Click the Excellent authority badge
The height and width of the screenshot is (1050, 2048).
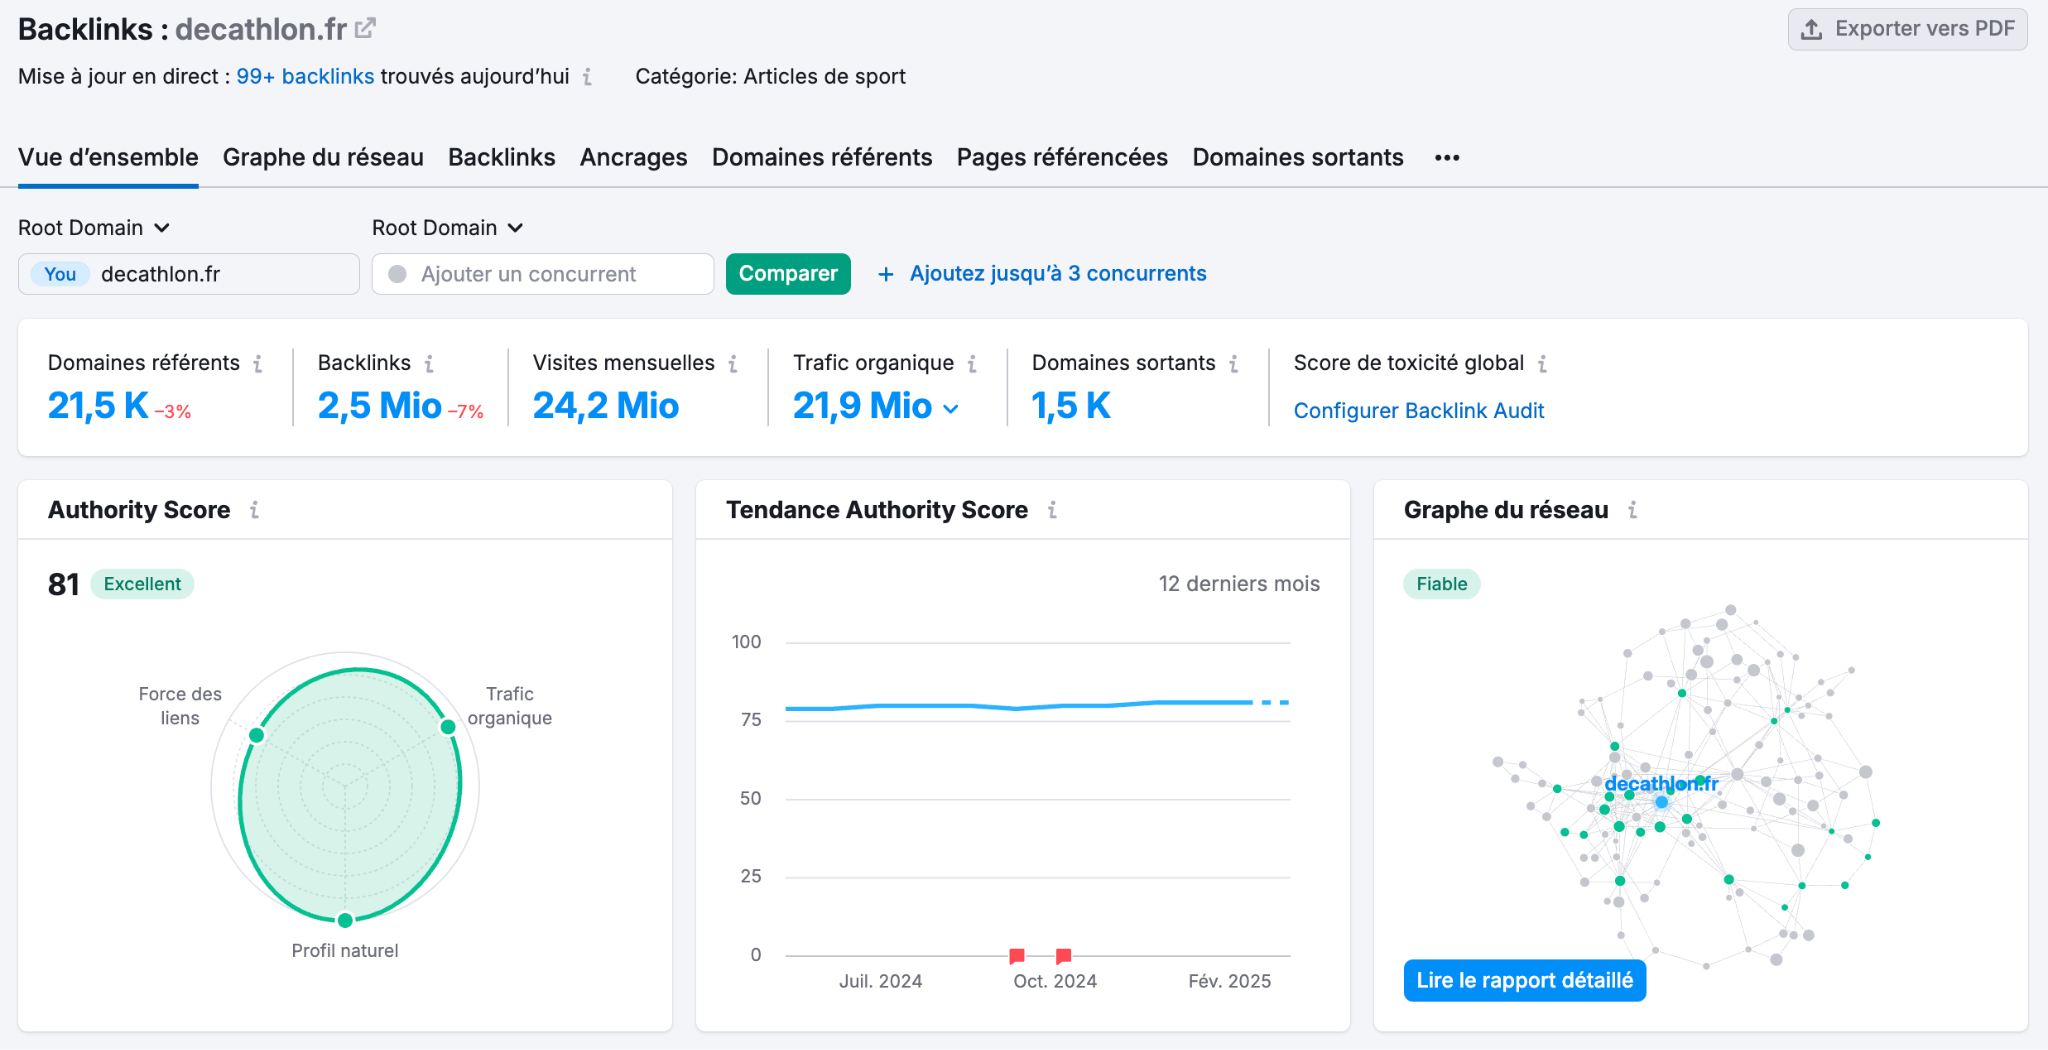pos(142,584)
